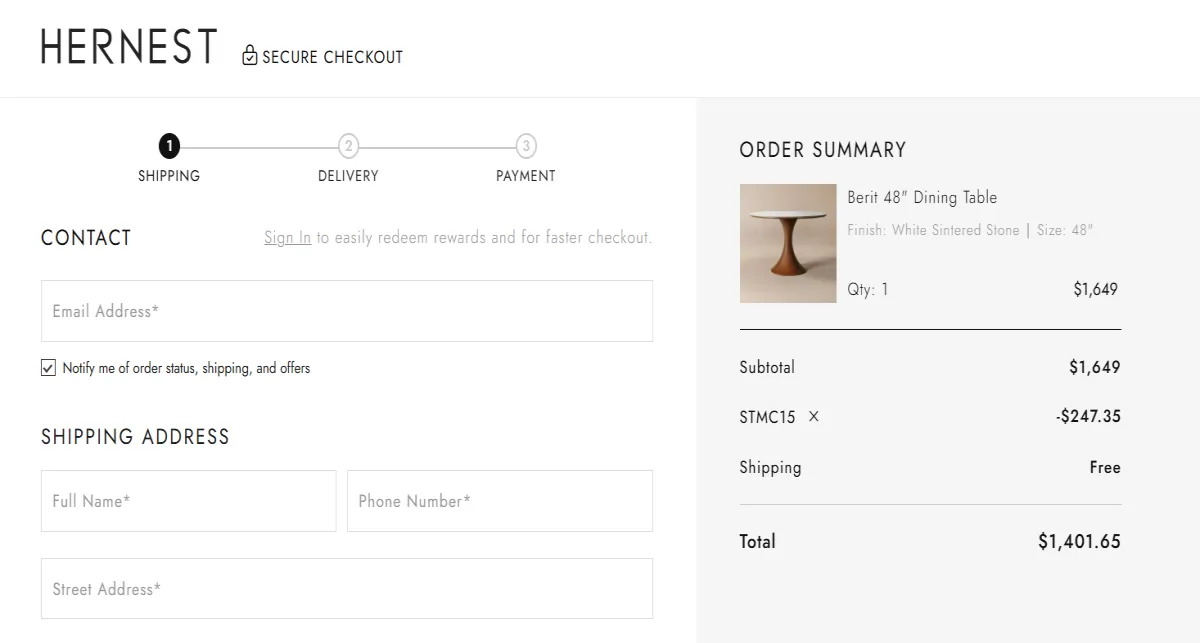Click the Berit dining table product thumbnail
1200x643 pixels.
coord(788,243)
